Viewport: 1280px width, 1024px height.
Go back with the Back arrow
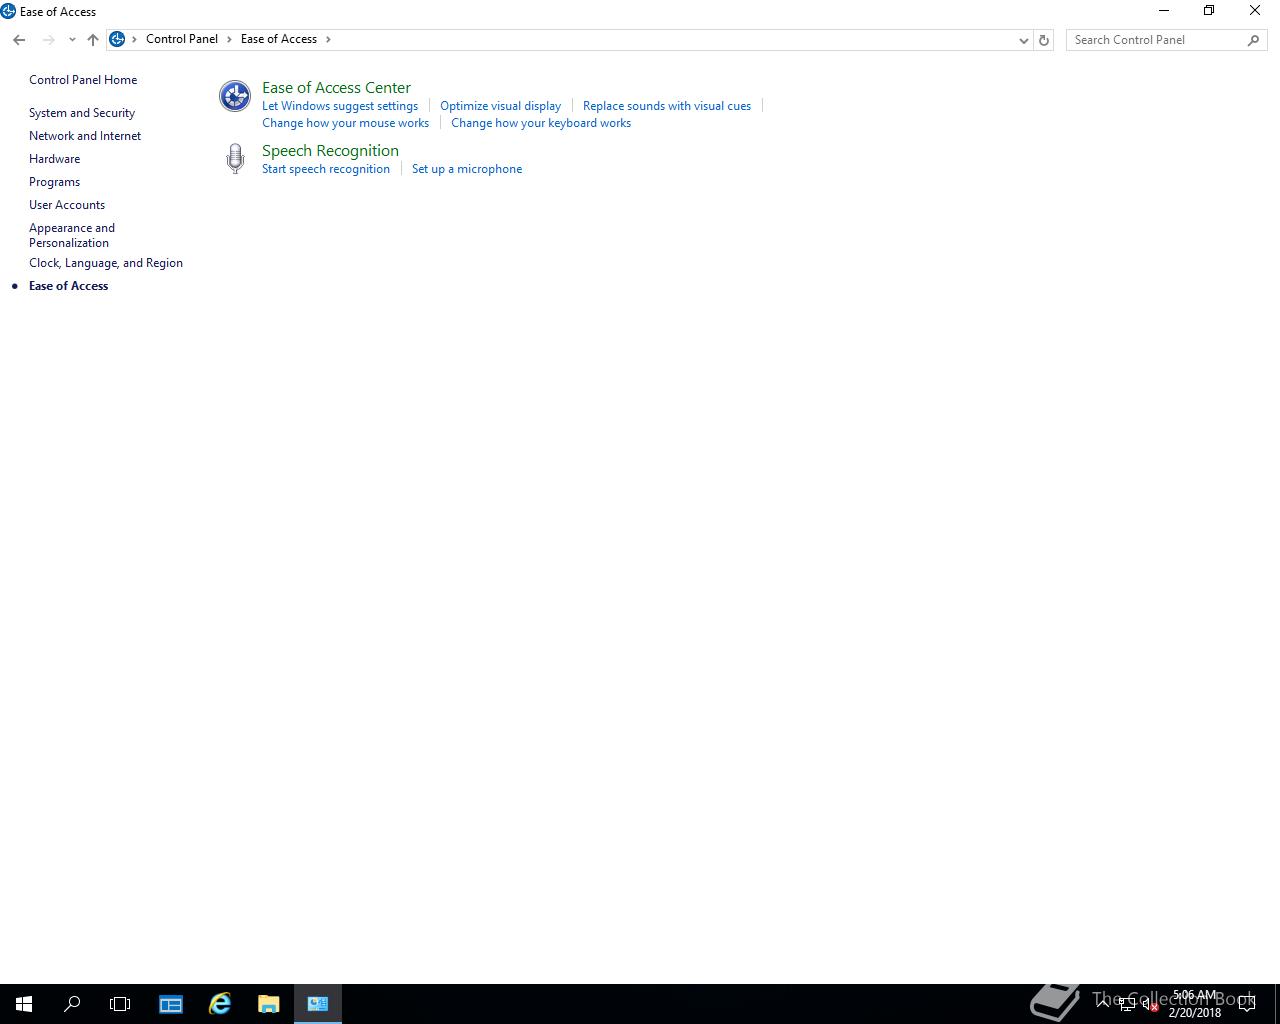pos(19,40)
